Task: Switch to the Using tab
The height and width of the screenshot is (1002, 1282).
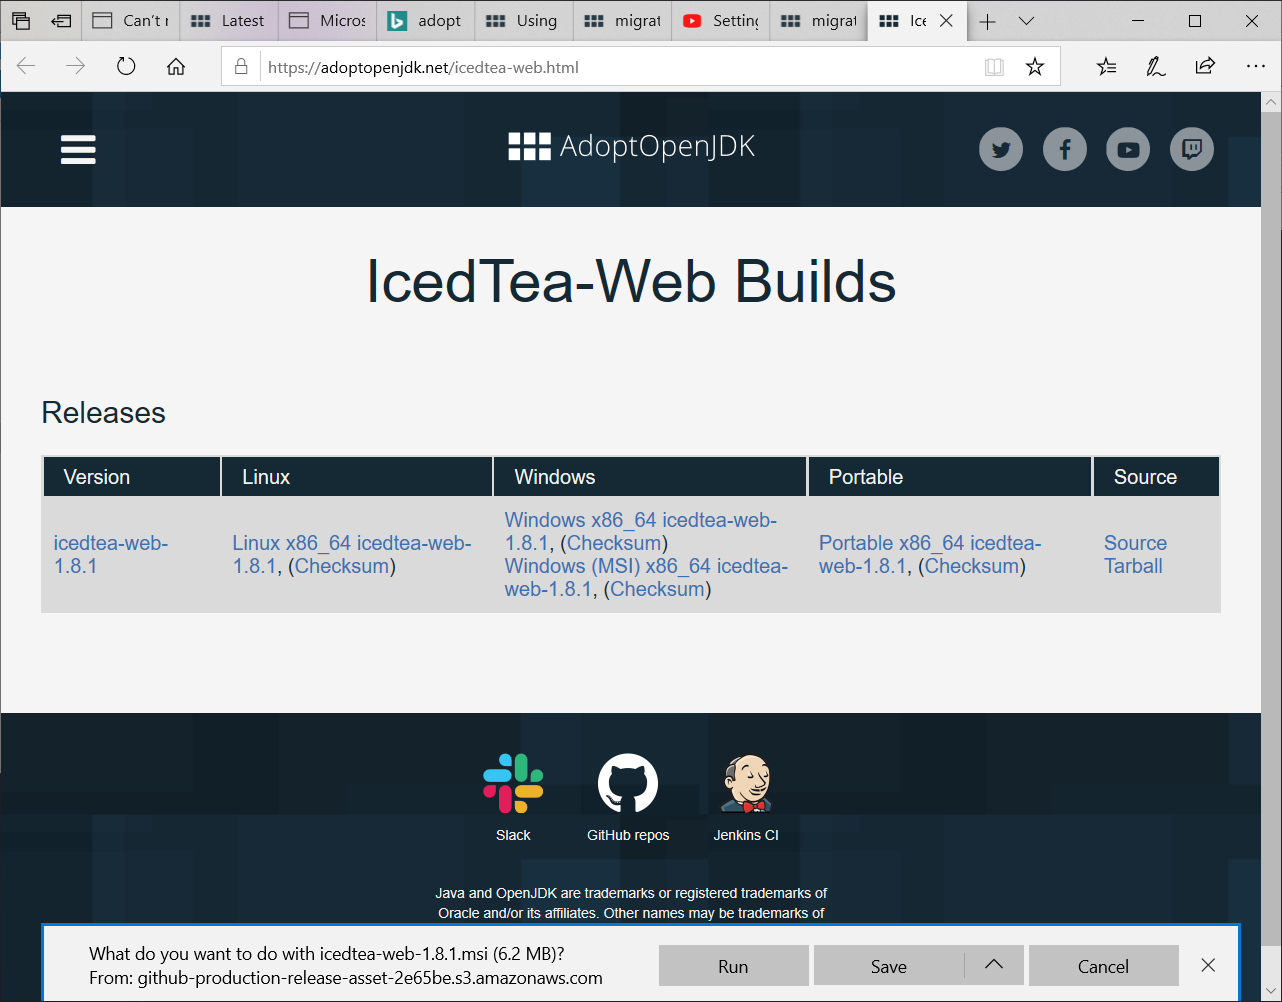Action: pos(523,21)
